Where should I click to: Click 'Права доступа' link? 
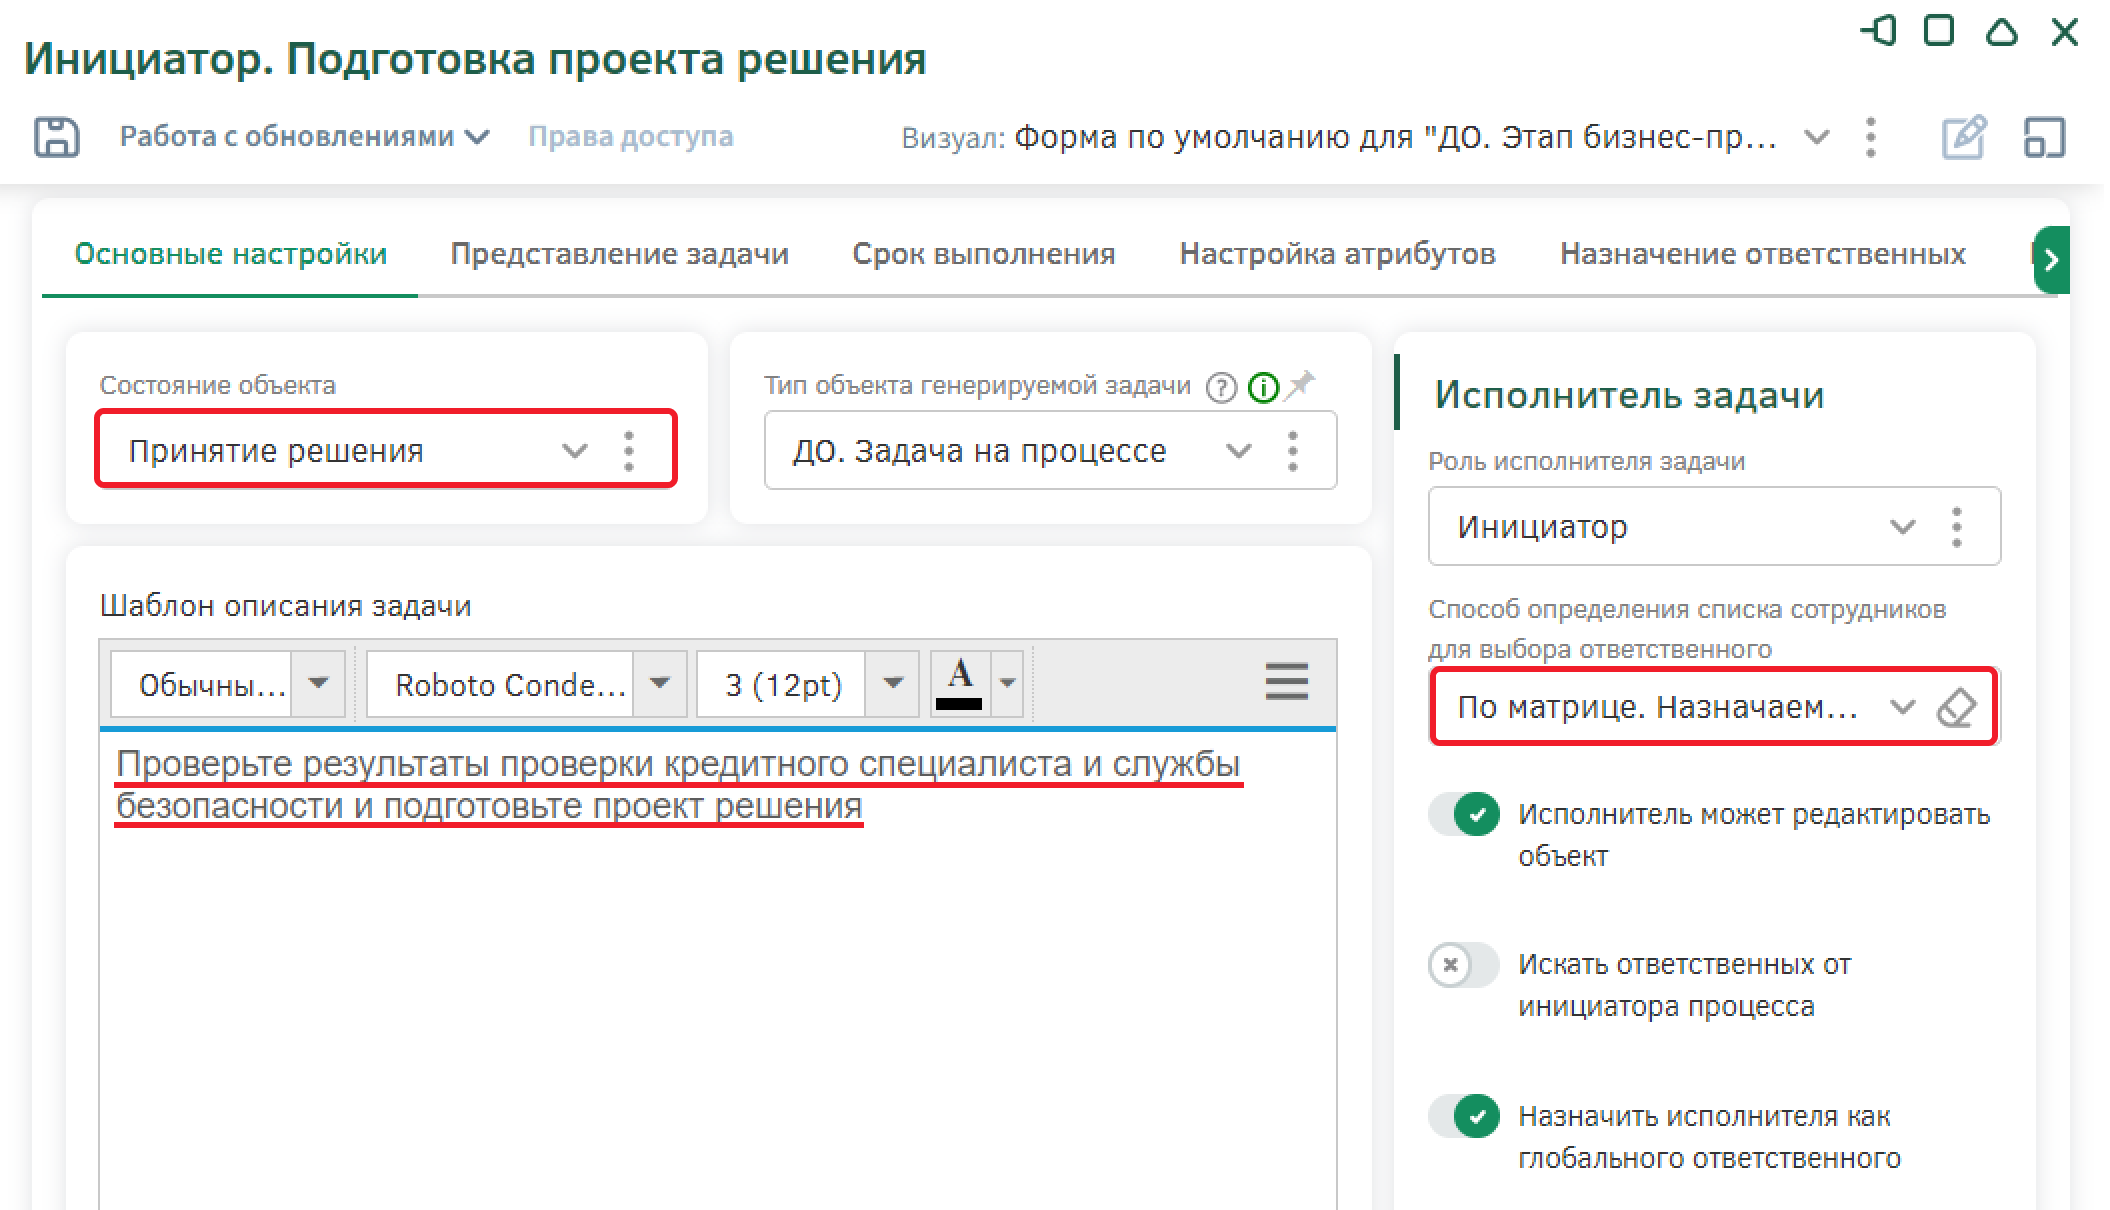[x=630, y=137]
